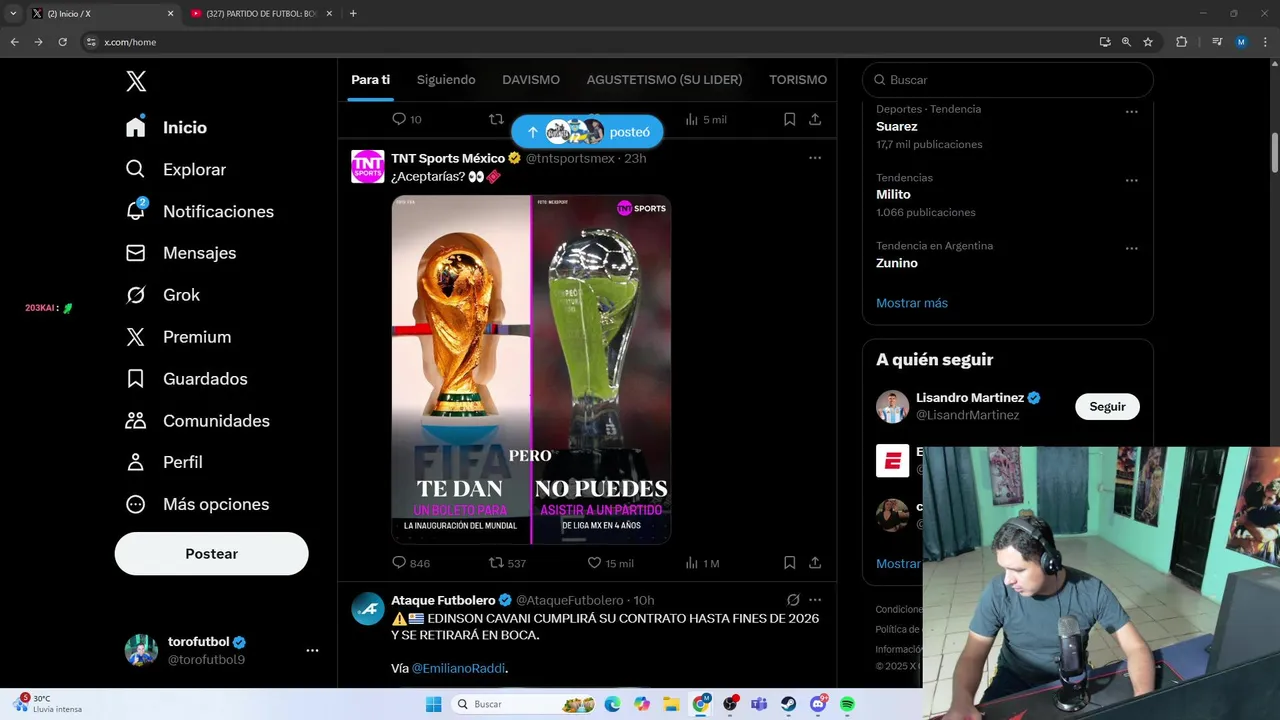Click Grok icon on Ataque Futbolero post
1280x720 pixels.
[x=793, y=600]
